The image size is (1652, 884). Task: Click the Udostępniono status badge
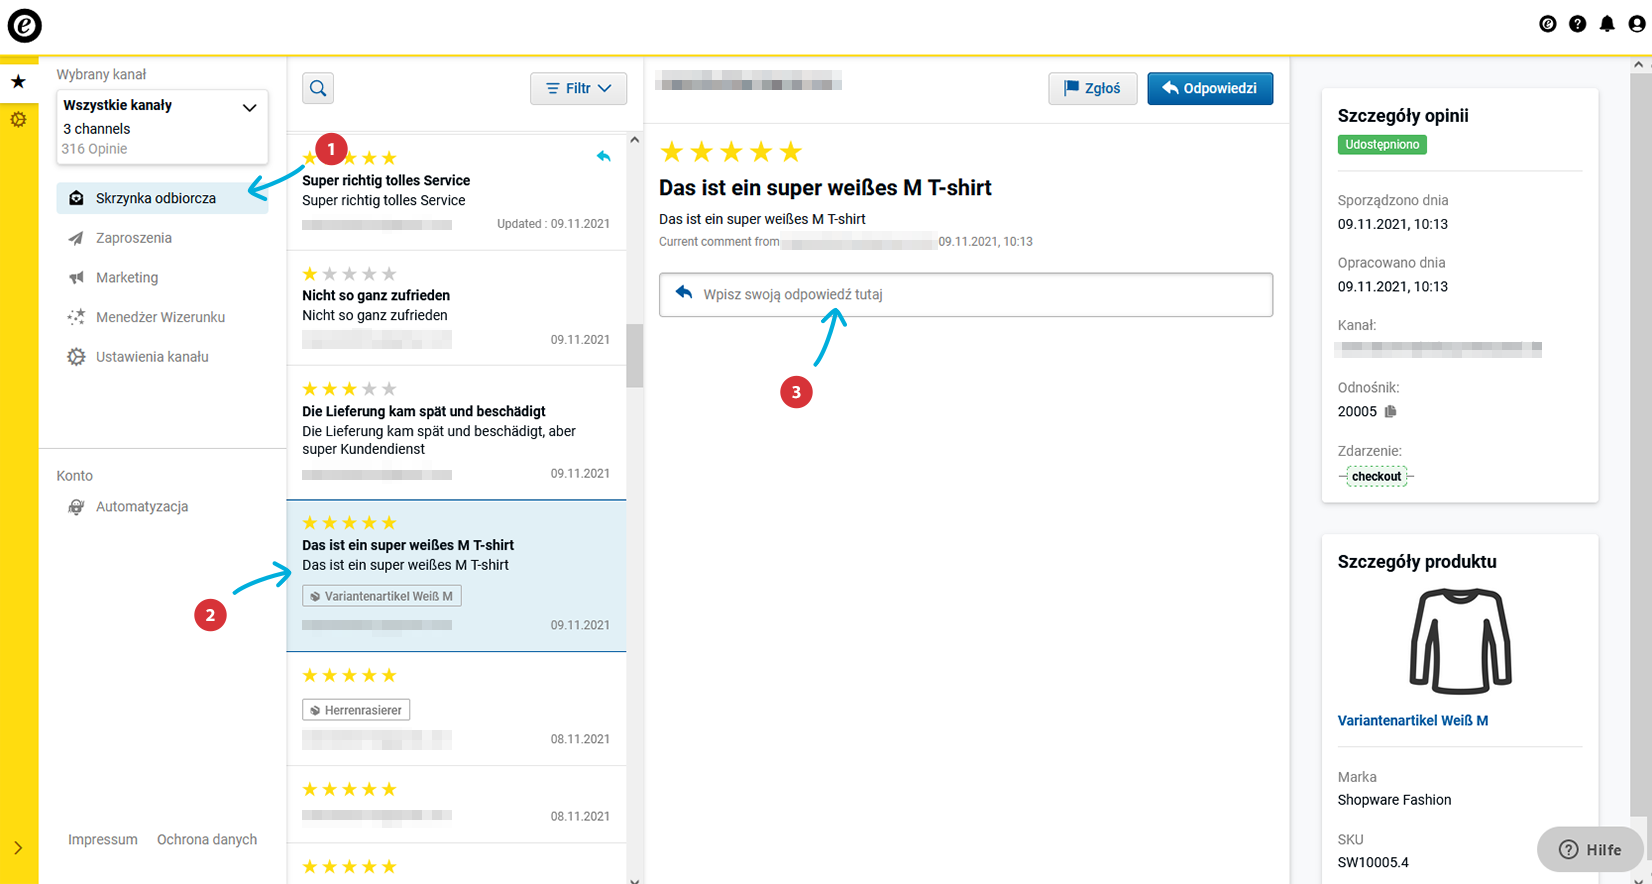[x=1382, y=144]
